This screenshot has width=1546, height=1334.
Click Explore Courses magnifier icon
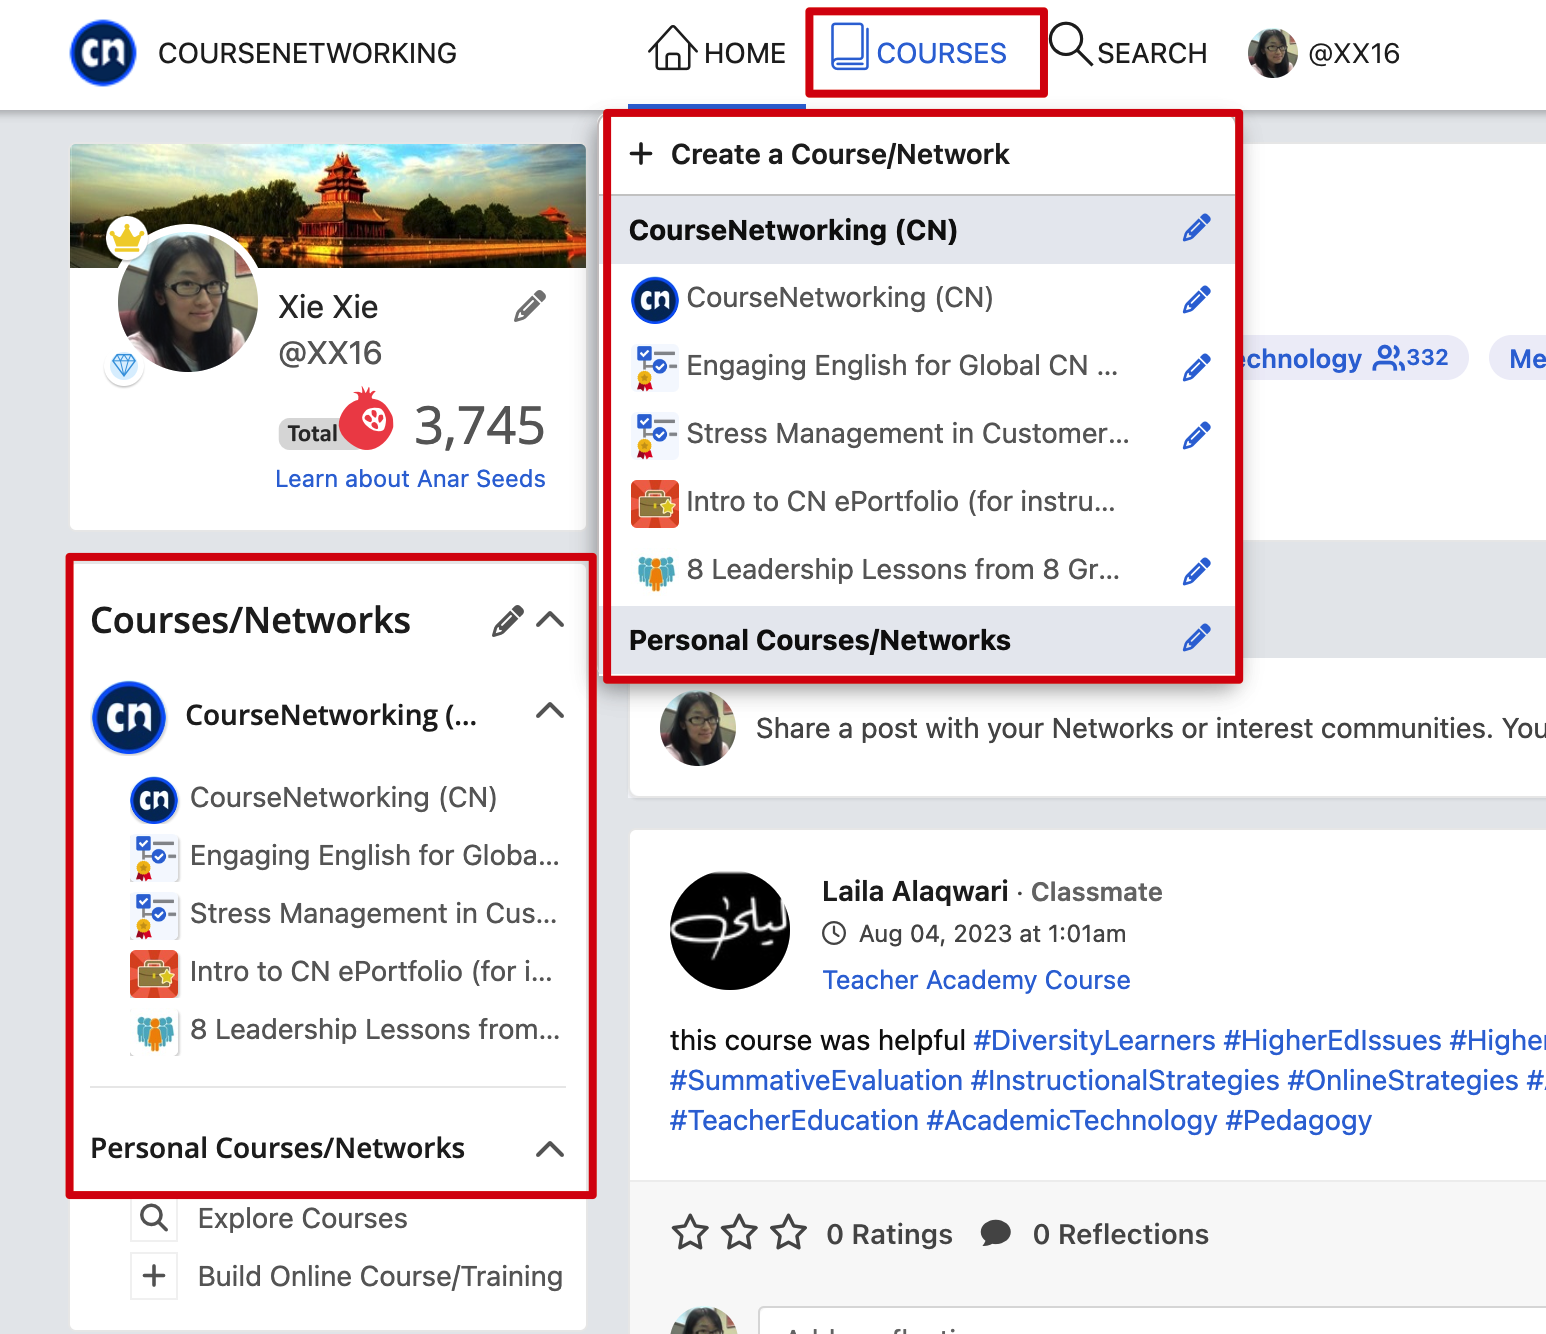pyautogui.click(x=154, y=1218)
